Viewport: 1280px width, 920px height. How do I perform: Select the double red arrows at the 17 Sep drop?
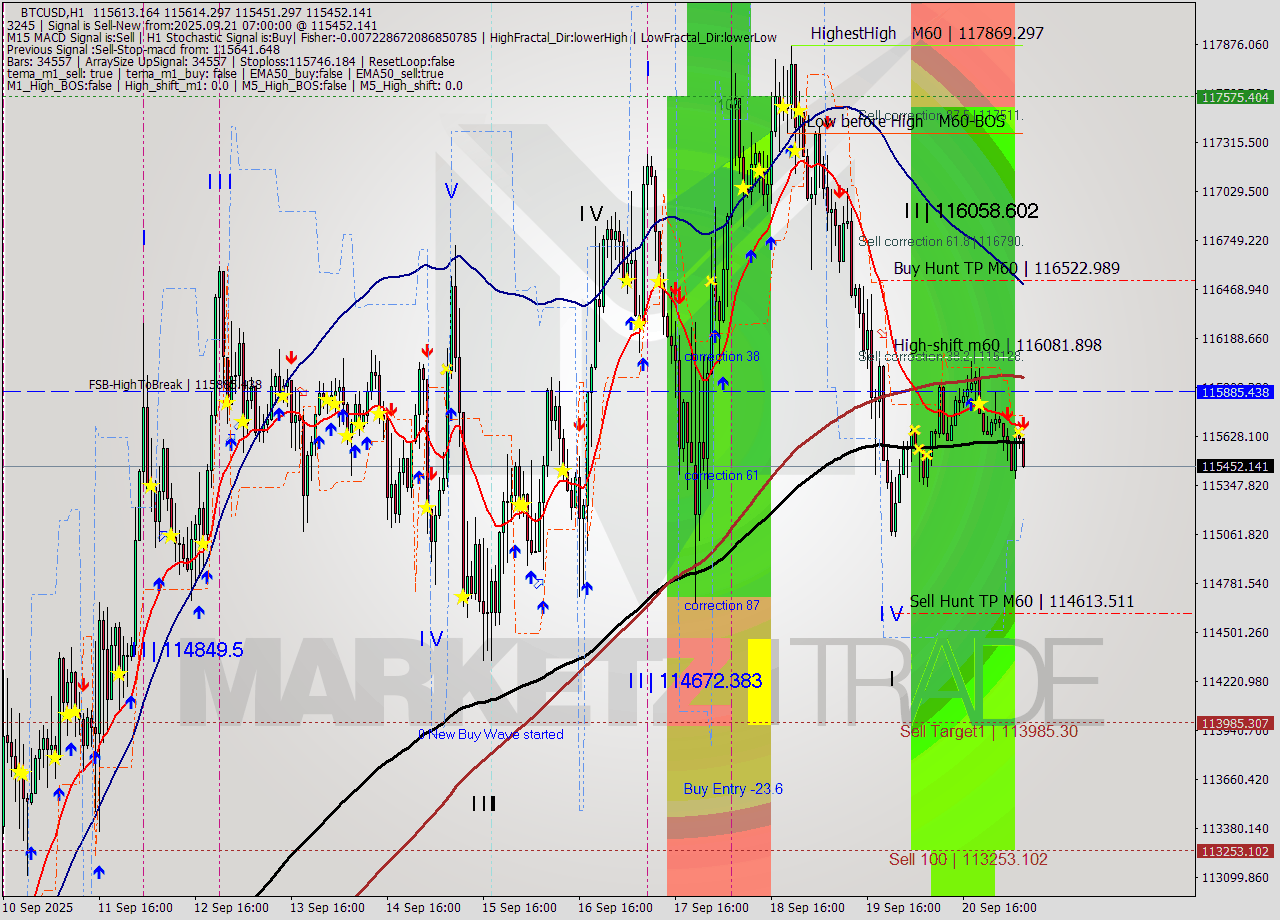pyautogui.click(x=678, y=293)
